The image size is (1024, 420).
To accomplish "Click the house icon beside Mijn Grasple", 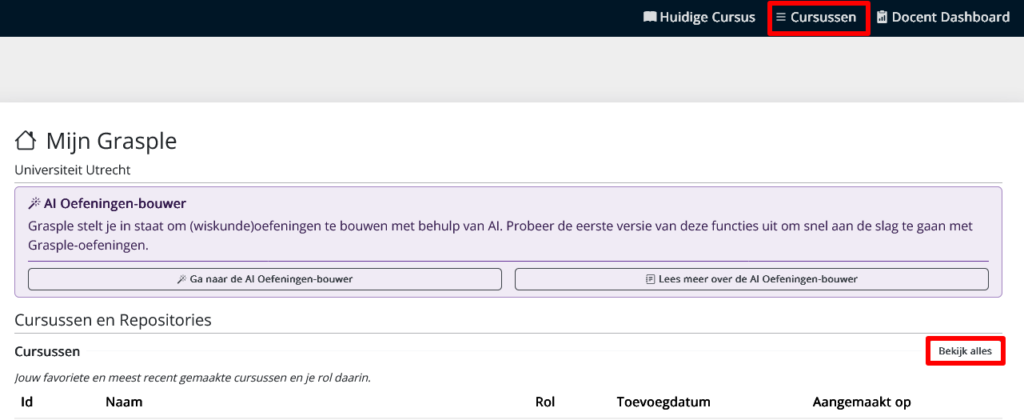I will pos(25,140).
